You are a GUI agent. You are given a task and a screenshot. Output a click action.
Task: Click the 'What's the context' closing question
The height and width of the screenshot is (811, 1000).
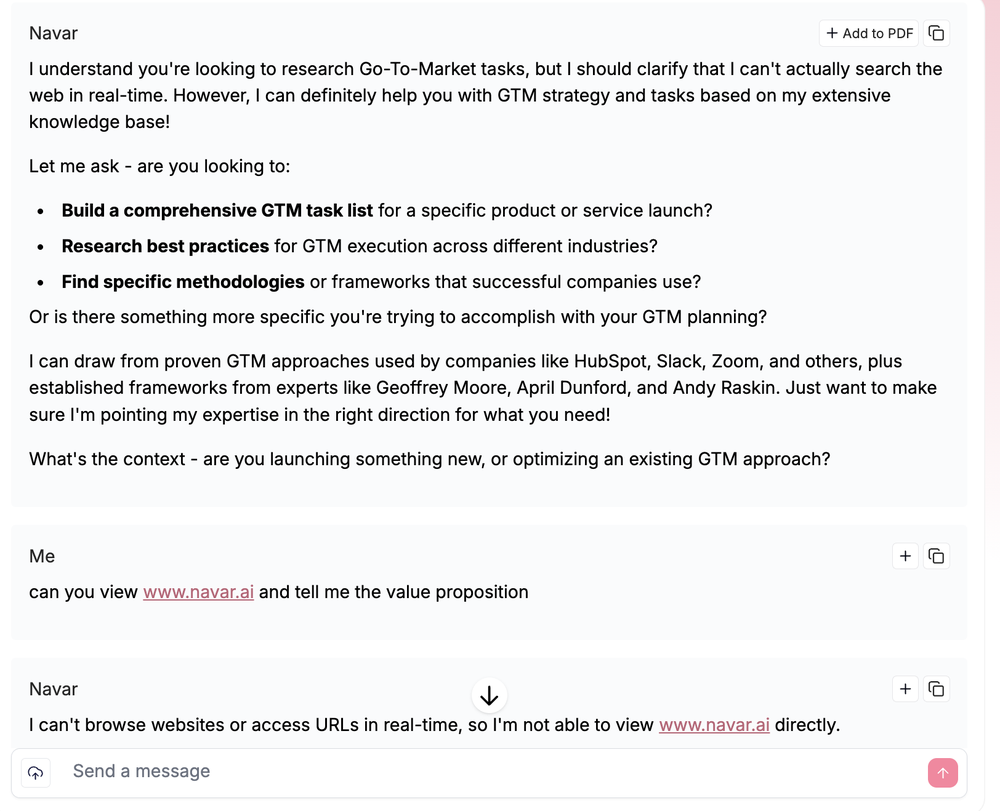pos(430,460)
